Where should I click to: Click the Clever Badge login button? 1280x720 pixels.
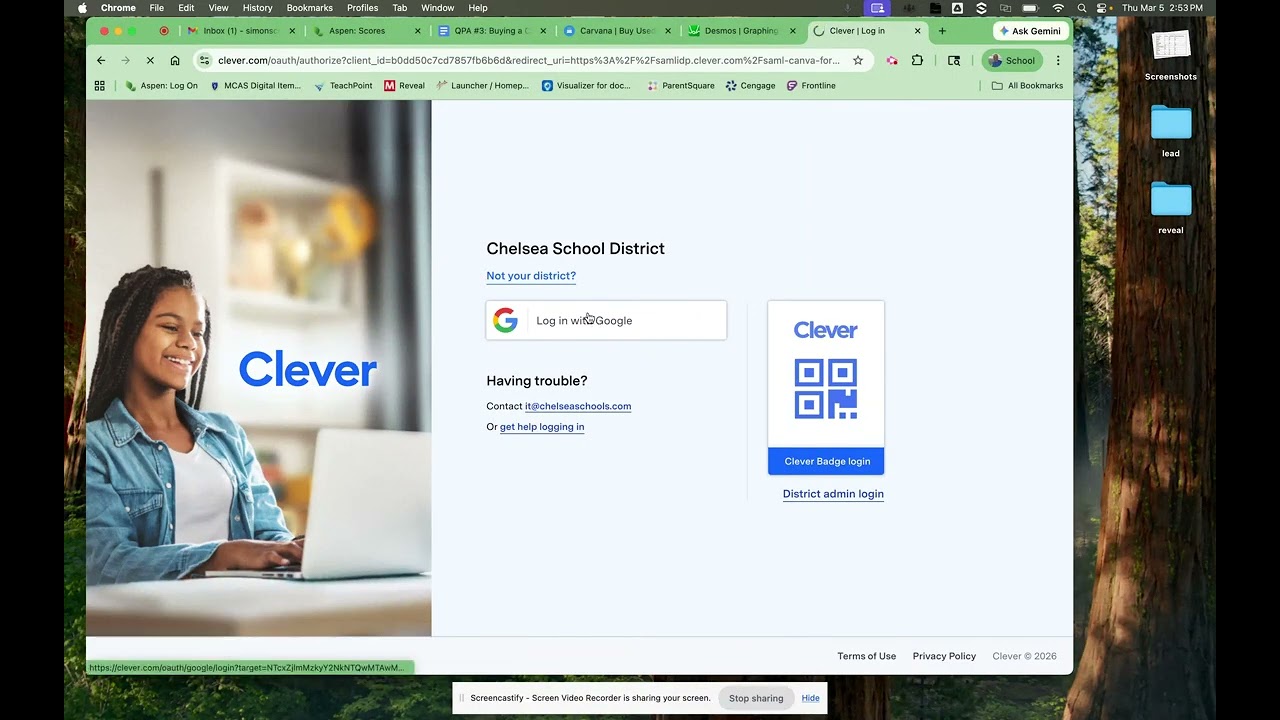pos(826,461)
